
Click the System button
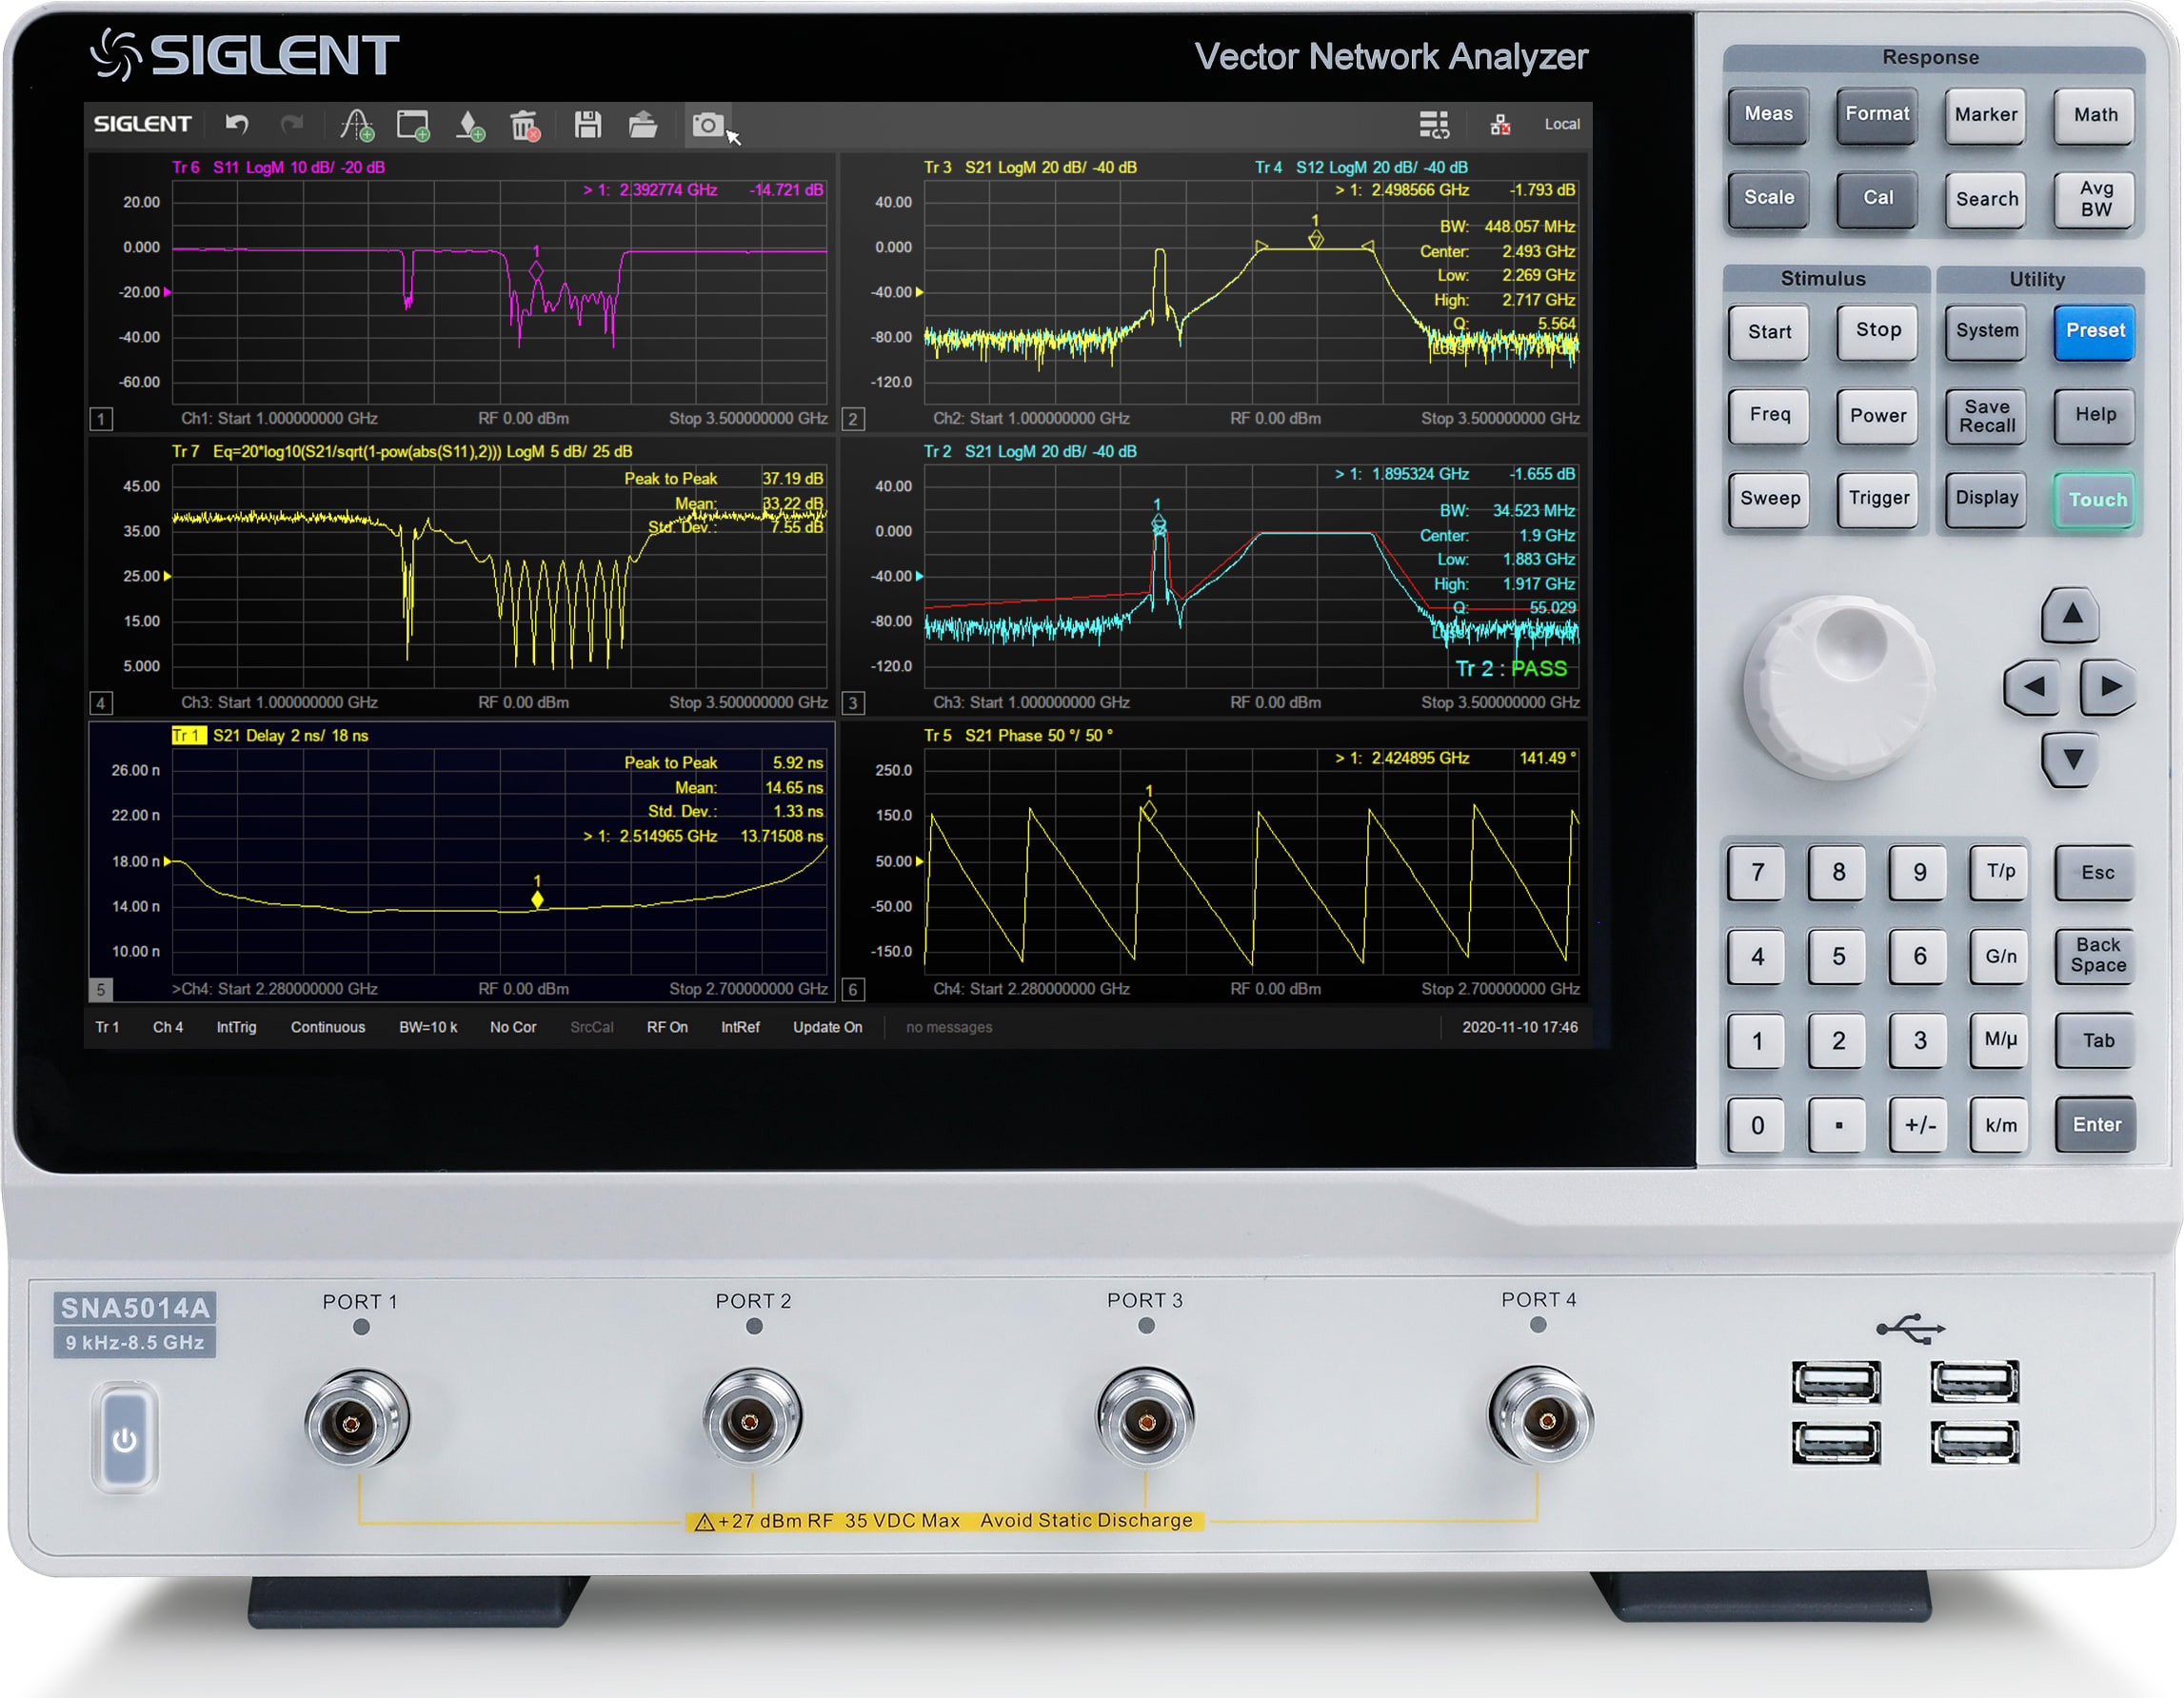click(1986, 331)
